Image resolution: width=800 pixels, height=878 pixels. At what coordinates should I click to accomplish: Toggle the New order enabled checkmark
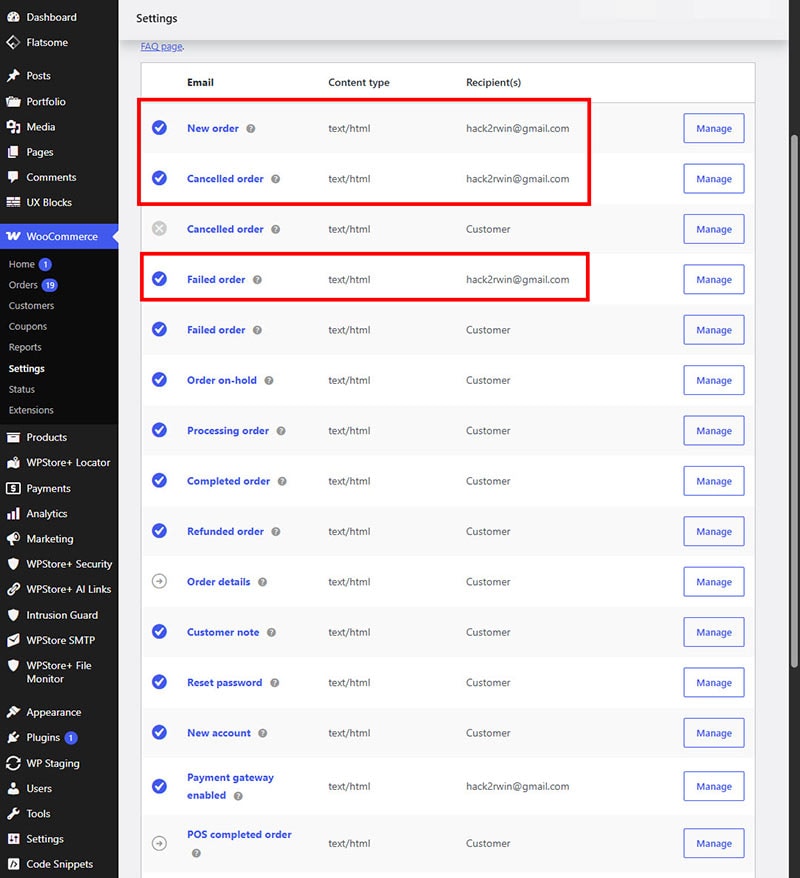coord(160,128)
